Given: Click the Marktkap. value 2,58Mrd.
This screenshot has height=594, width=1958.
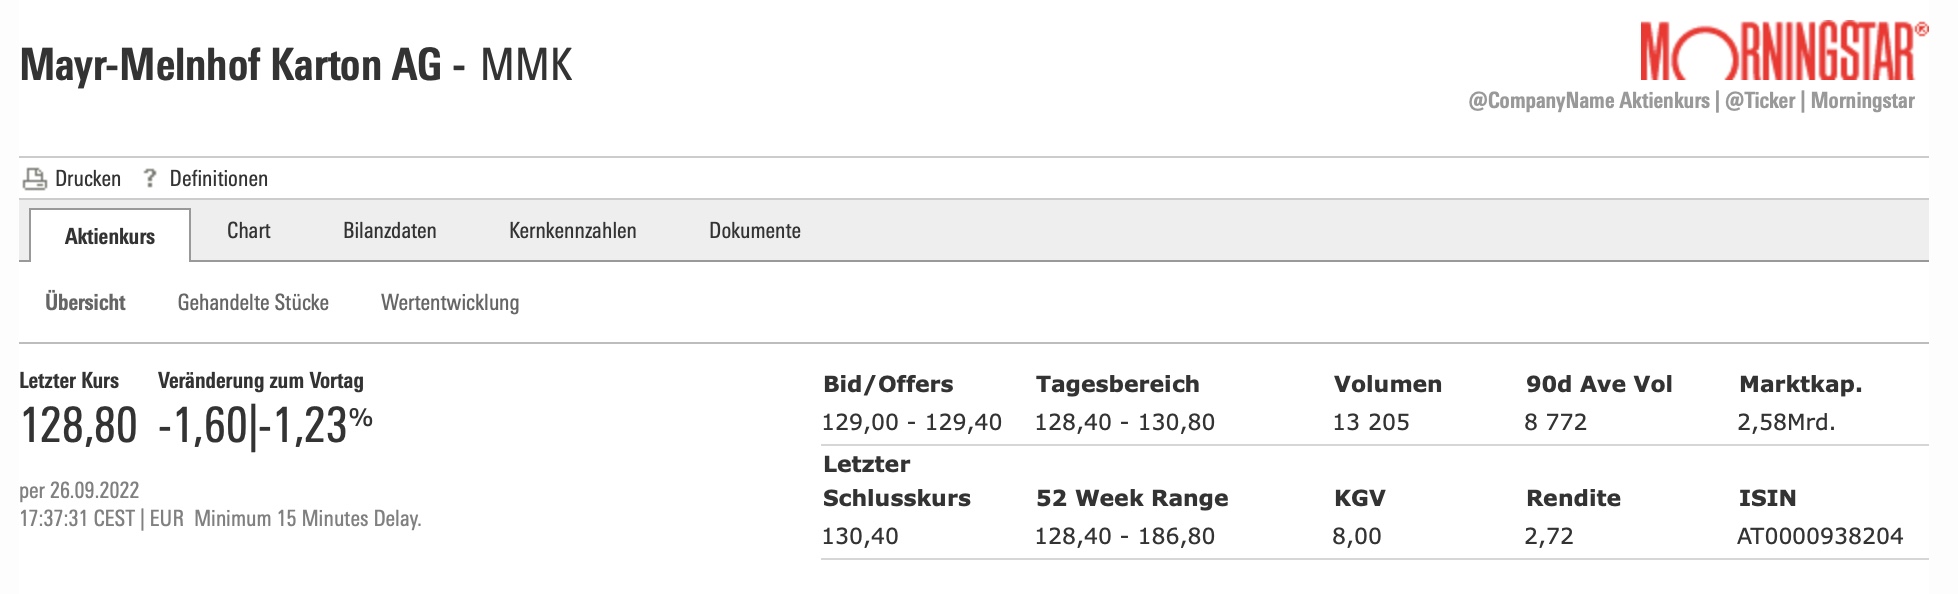Looking at the screenshot, I should coord(1786,422).
